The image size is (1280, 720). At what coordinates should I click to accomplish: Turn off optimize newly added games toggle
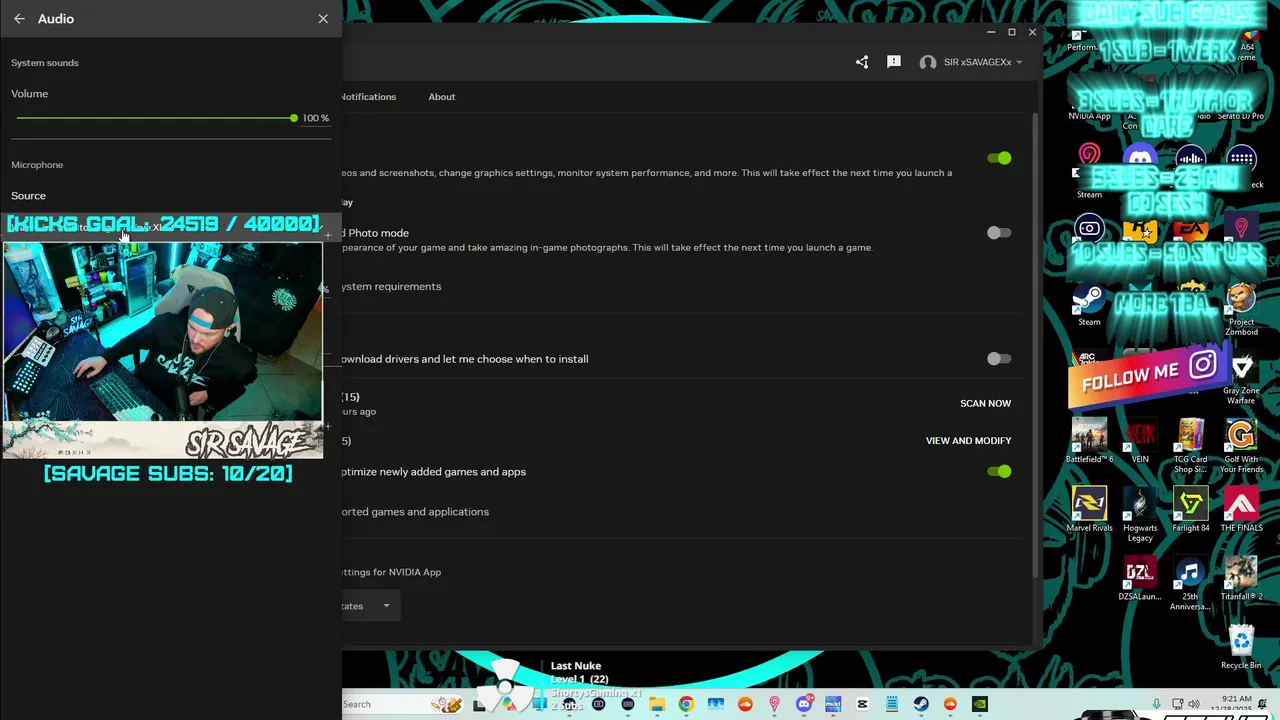pos(999,471)
